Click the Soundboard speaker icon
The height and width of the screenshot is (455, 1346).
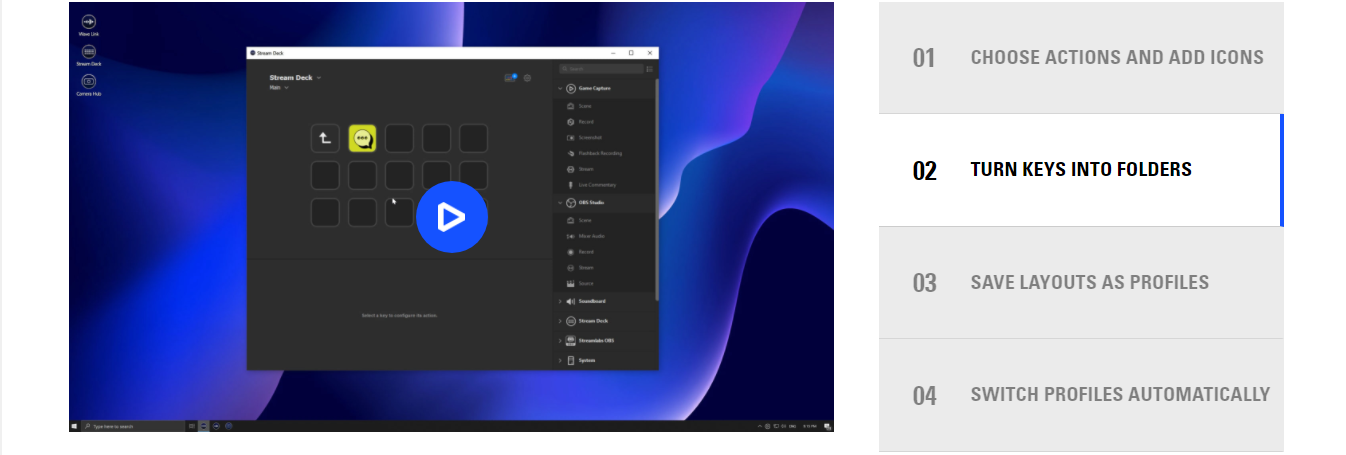pos(570,301)
